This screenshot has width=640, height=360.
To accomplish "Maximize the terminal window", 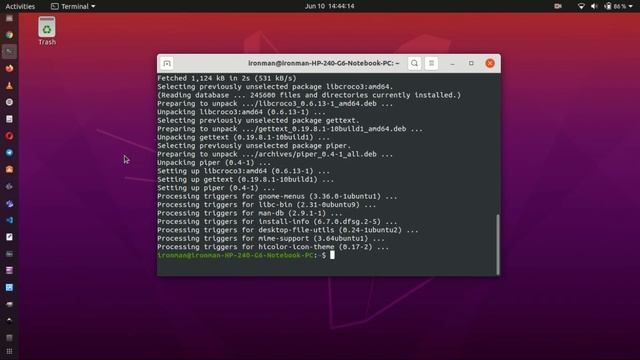I will pos(471,63).
